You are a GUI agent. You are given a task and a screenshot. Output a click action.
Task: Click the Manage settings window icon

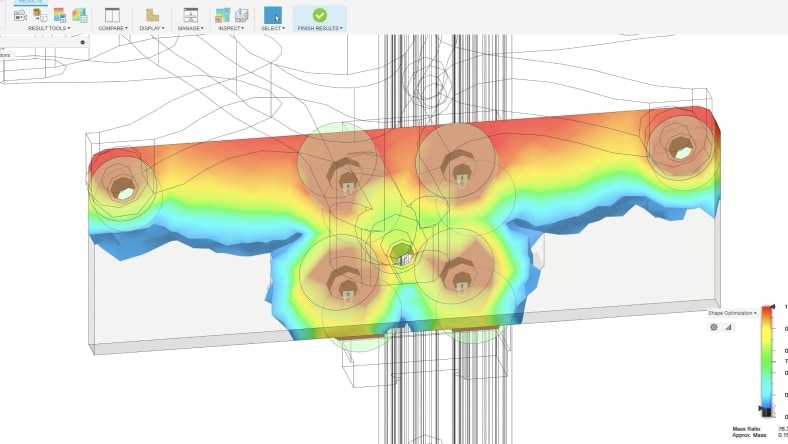click(190, 15)
